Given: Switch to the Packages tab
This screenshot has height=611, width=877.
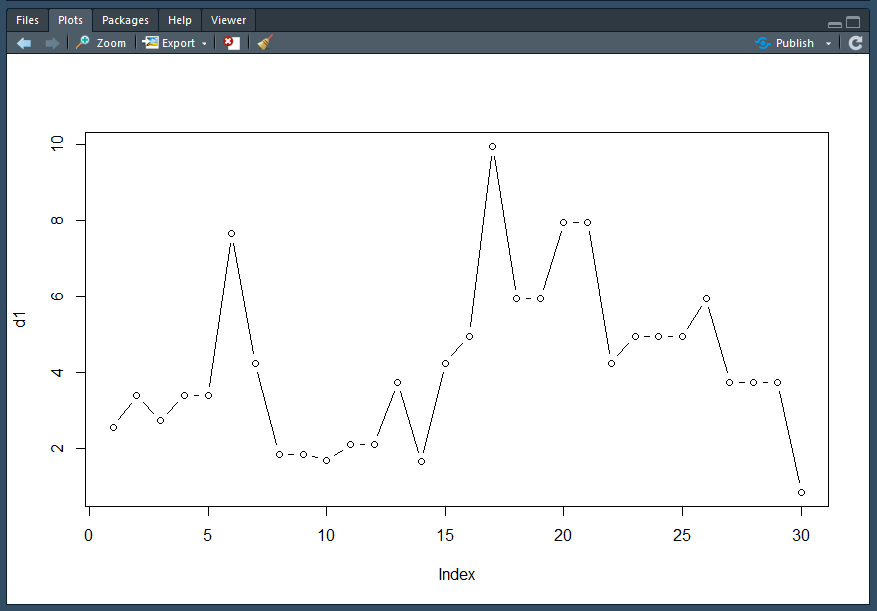Looking at the screenshot, I should pos(125,20).
